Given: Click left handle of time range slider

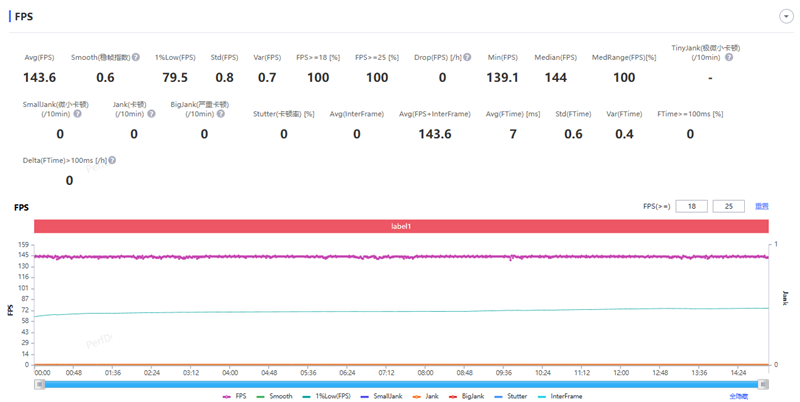Looking at the screenshot, I should [x=40, y=384].
